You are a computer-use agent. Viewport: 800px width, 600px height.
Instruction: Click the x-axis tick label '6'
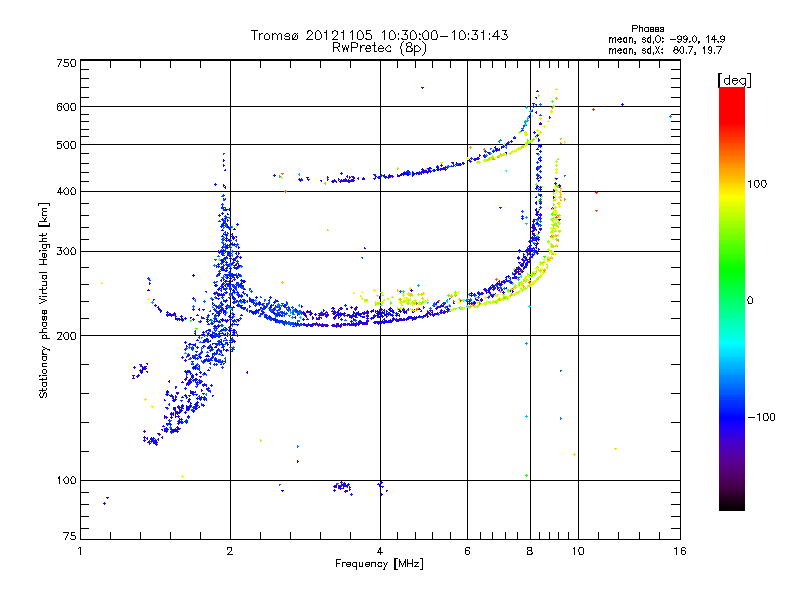tap(467, 551)
